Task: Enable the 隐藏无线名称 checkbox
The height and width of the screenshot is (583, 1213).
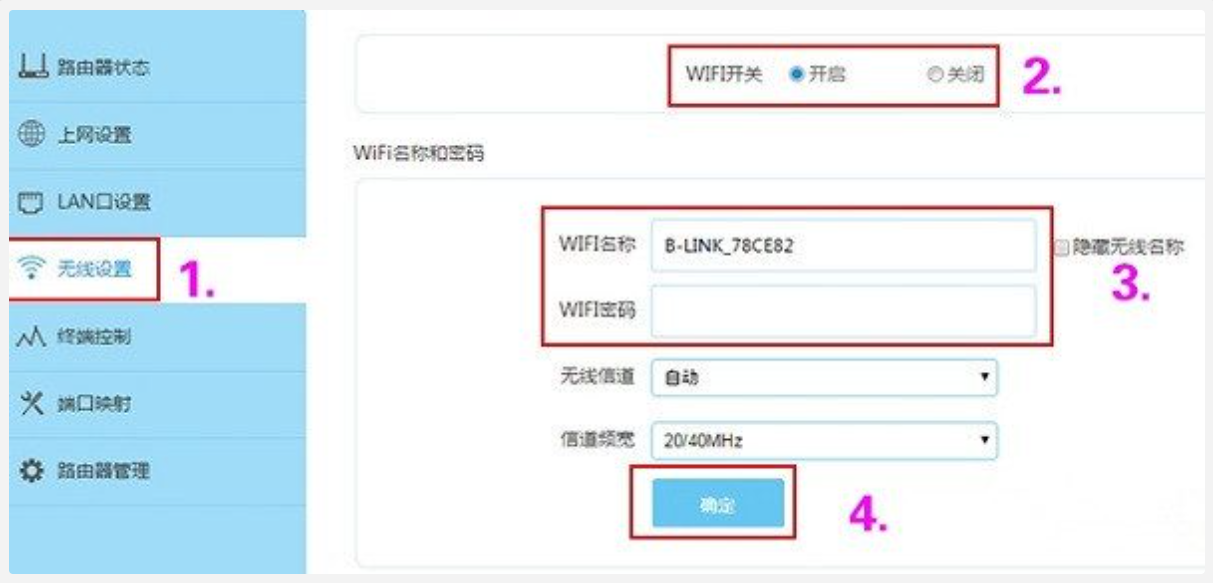Action: pyautogui.click(x=1062, y=247)
